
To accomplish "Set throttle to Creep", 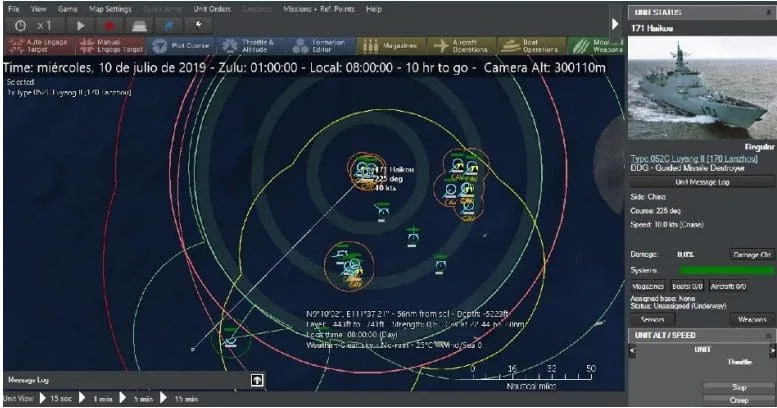I will tap(739, 400).
